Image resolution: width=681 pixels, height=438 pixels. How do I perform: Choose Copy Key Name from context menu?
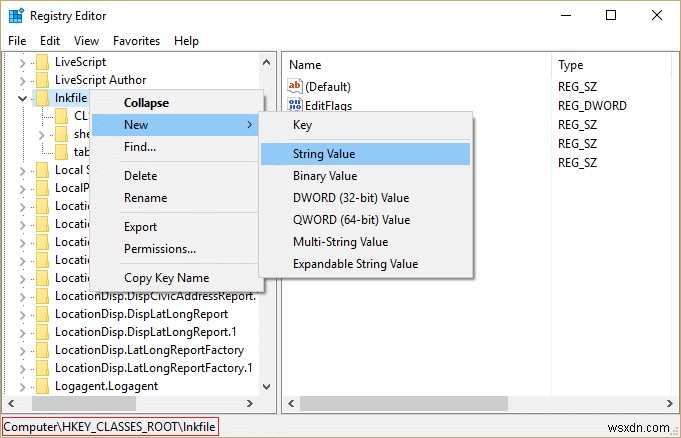pos(166,278)
